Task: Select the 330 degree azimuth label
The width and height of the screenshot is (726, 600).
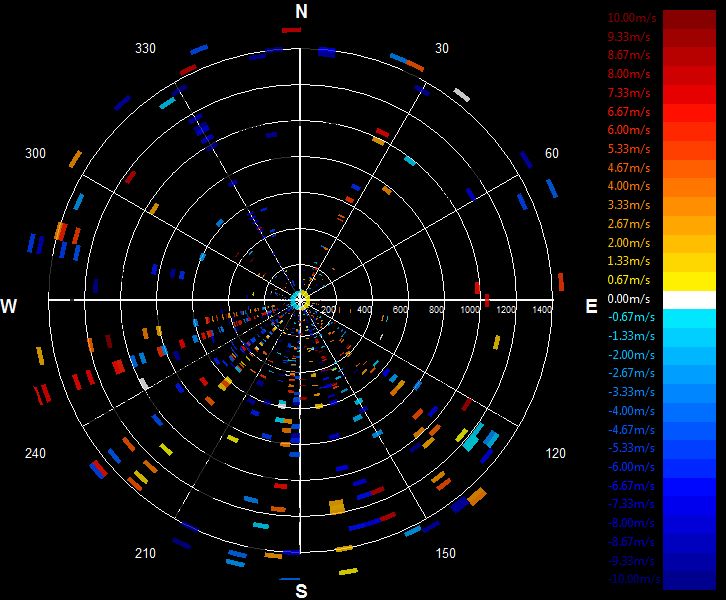Action: (145, 49)
